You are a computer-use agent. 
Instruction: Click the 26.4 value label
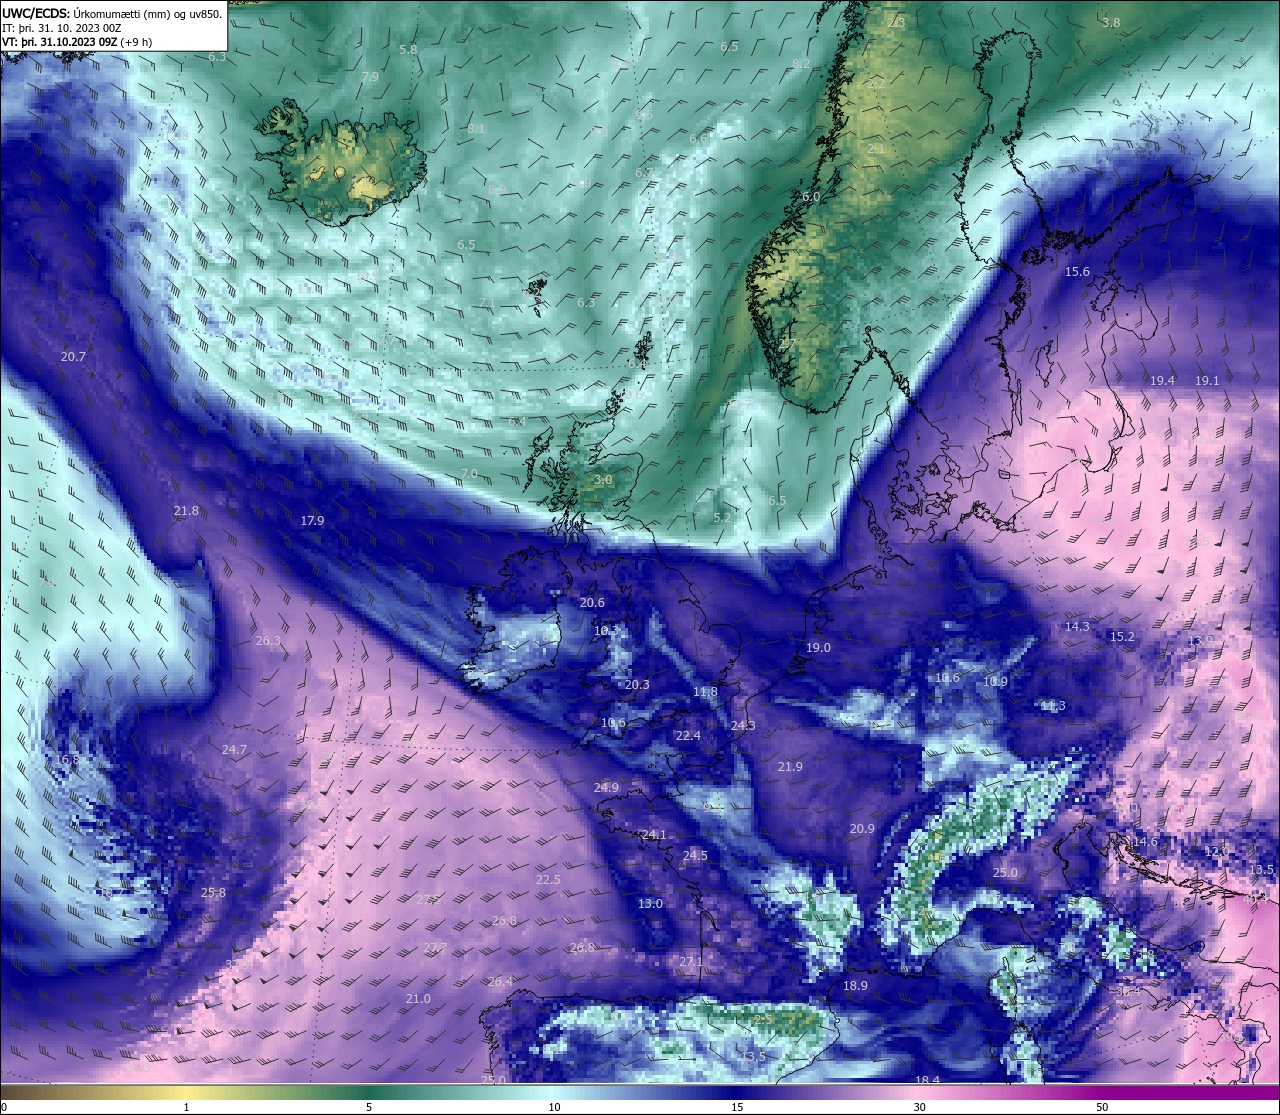pos(500,981)
